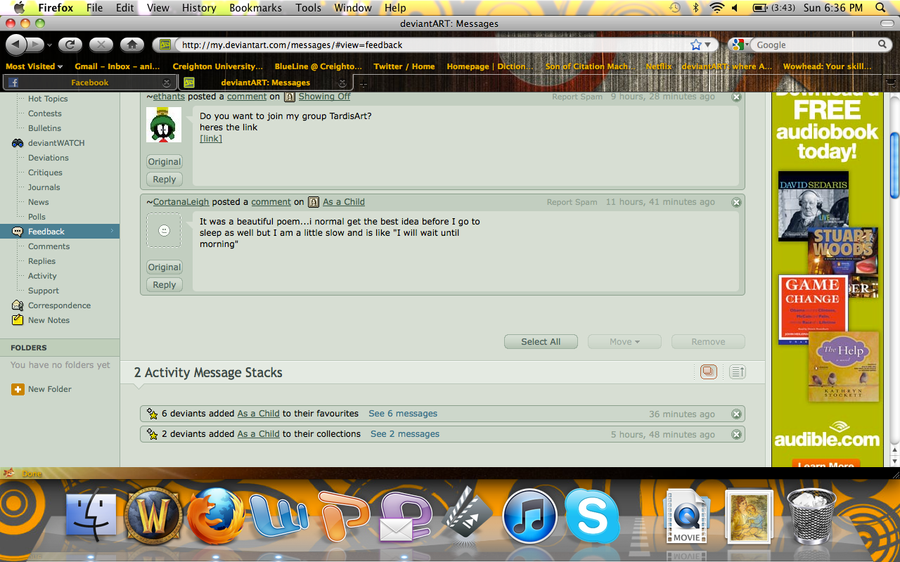Screen dimensions: 900x562
Task: Click the page vertical scrollbar thumb
Action: 894,165
